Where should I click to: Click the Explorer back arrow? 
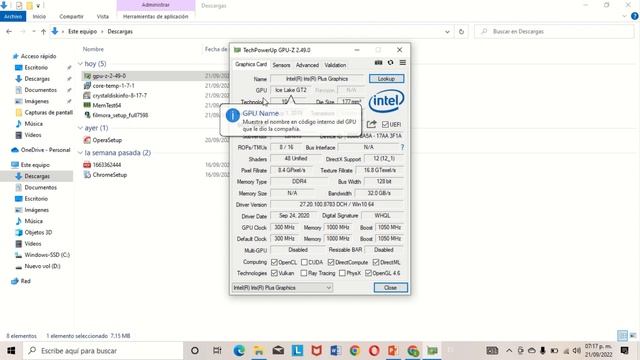pyautogui.click(x=9, y=31)
